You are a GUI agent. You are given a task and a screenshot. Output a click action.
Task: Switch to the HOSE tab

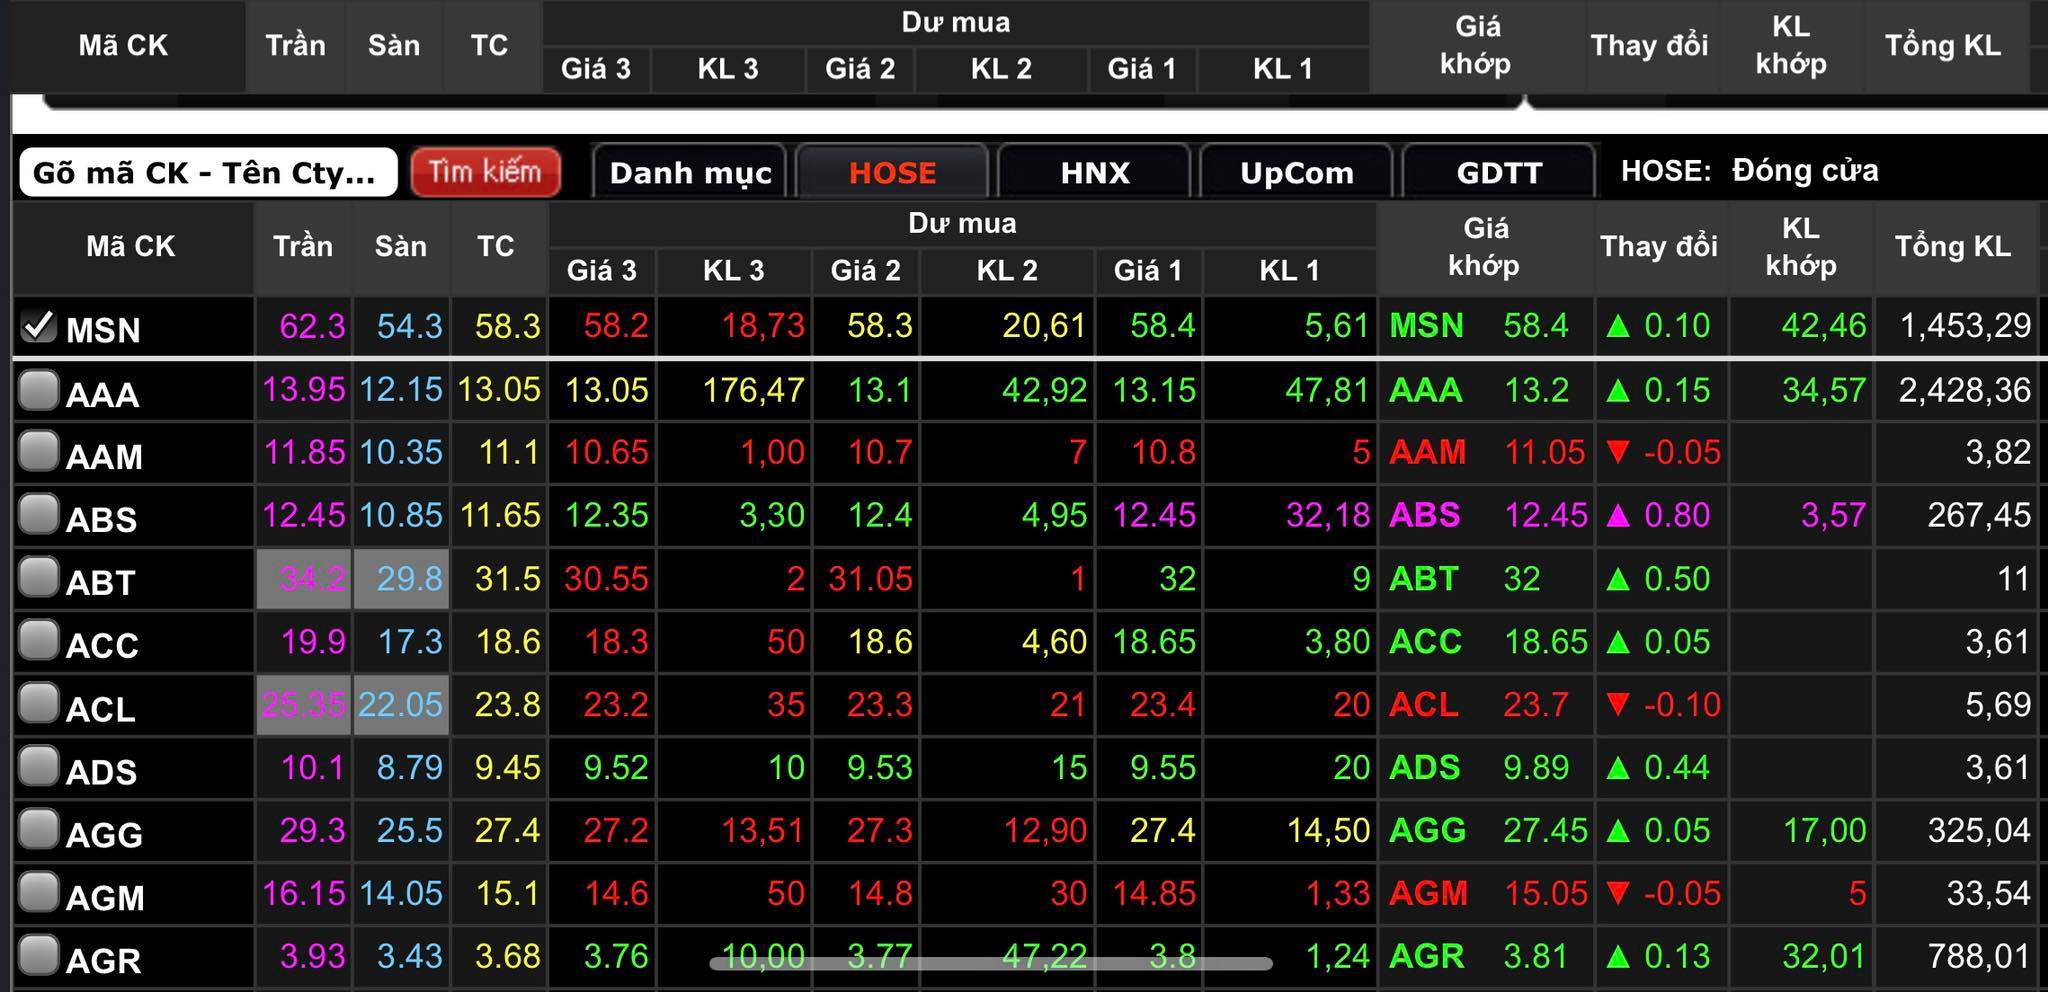(x=892, y=172)
